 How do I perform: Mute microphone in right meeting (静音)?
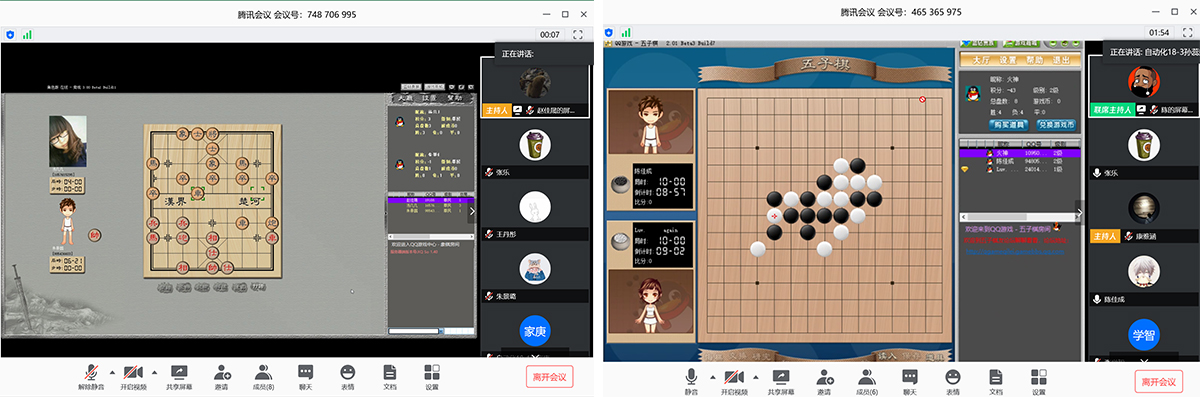pyautogui.click(x=691, y=378)
